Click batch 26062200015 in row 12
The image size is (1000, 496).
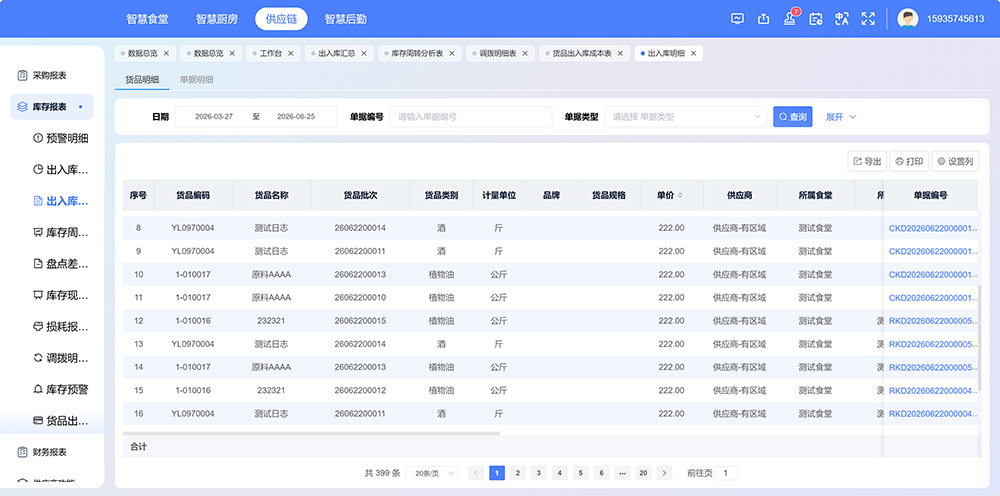(x=360, y=321)
